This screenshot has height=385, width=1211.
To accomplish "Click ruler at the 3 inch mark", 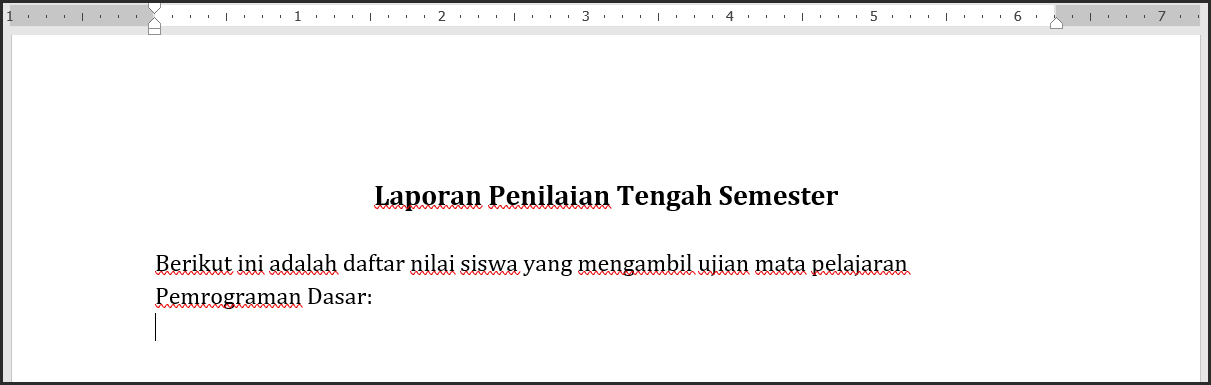I will [585, 16].
